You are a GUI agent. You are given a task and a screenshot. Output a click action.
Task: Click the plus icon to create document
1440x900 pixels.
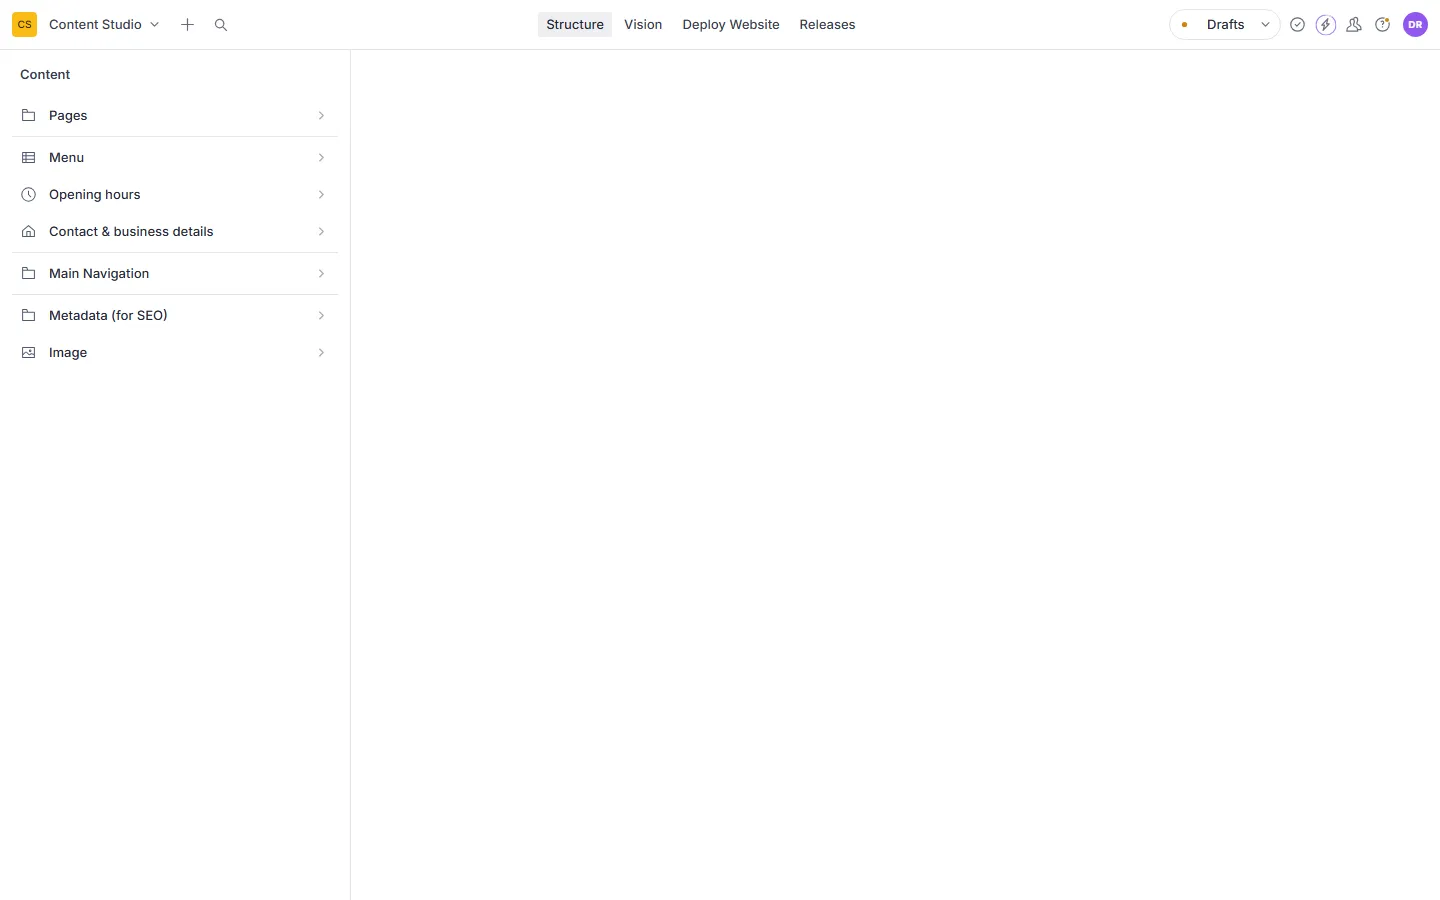click(x=187, y=24)
